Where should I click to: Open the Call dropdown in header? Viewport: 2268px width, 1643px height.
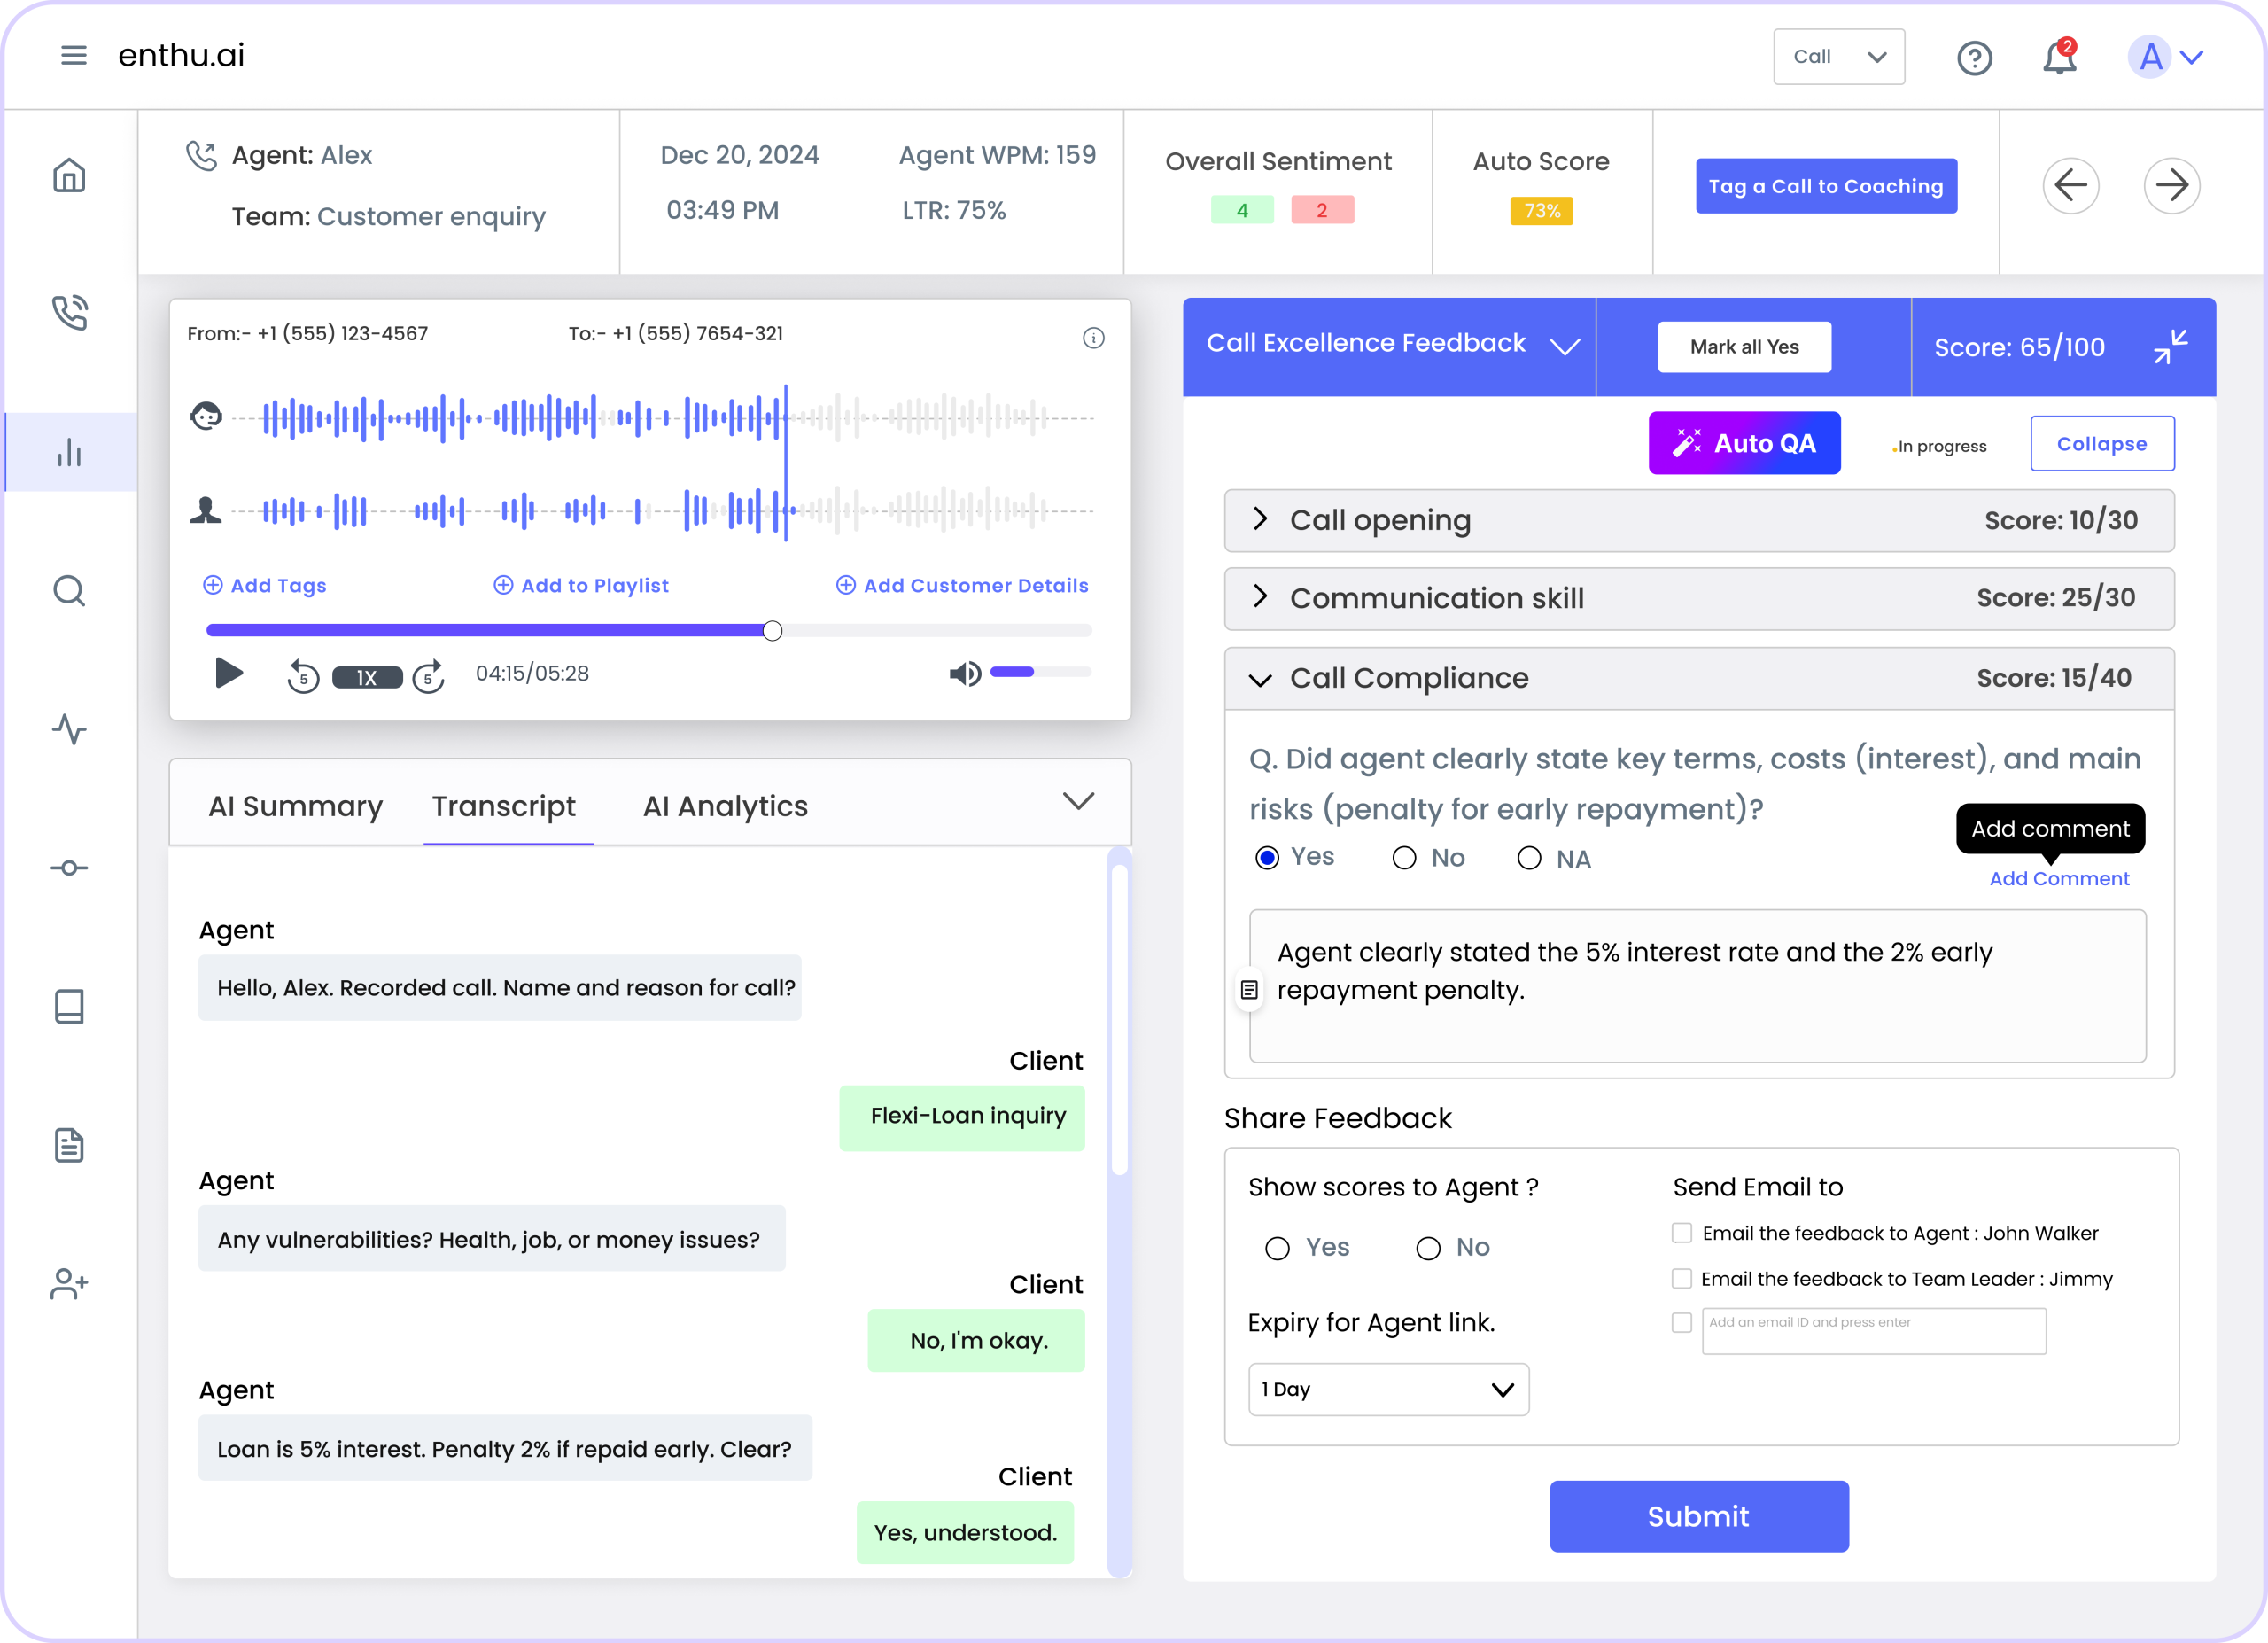click(x=1838, y=57)
